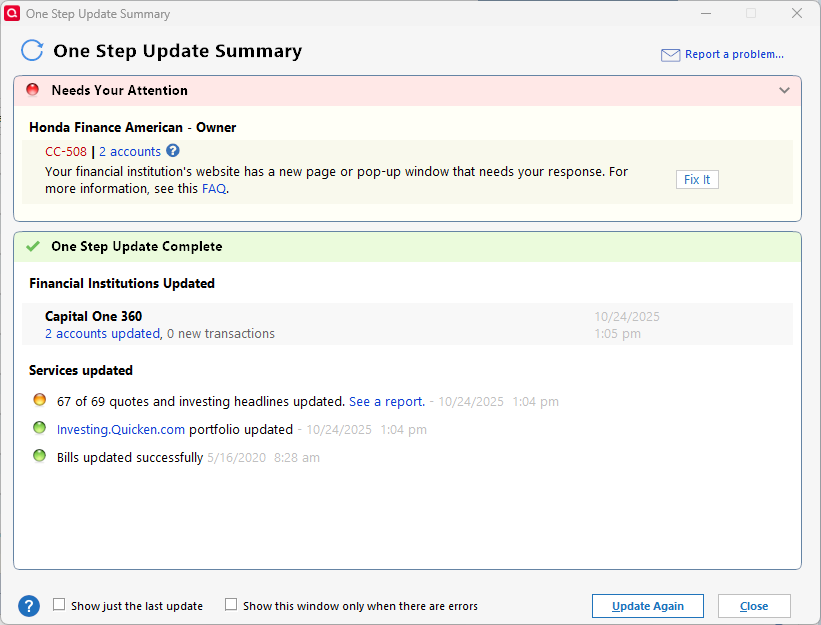Click the Update Again button

point(648,606)
